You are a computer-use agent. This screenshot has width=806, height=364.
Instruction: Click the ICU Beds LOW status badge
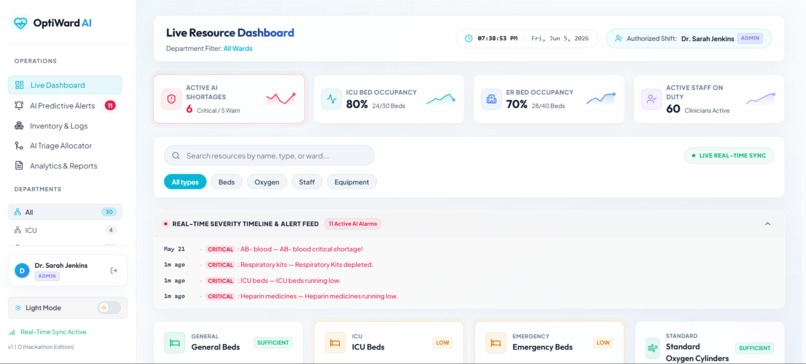click(443, 342)
